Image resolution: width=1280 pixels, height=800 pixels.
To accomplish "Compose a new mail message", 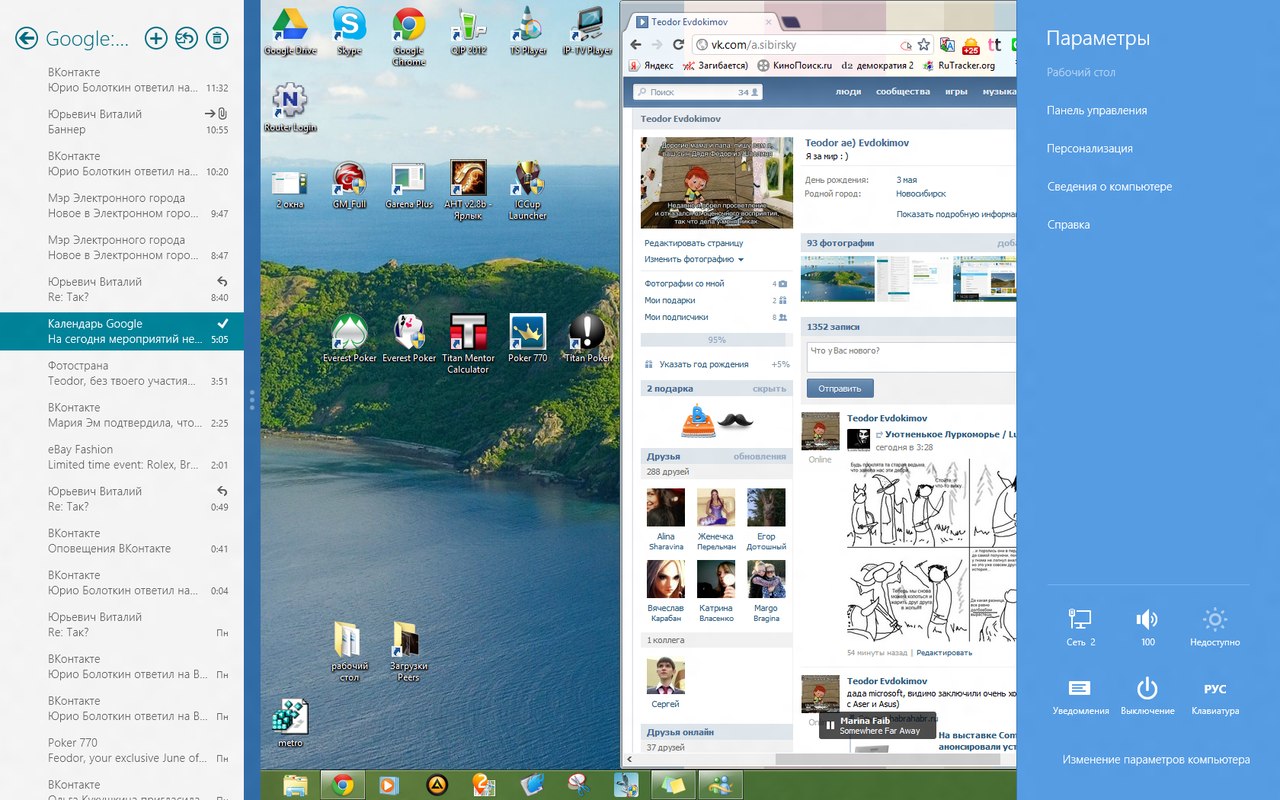I will click(156, 39).
